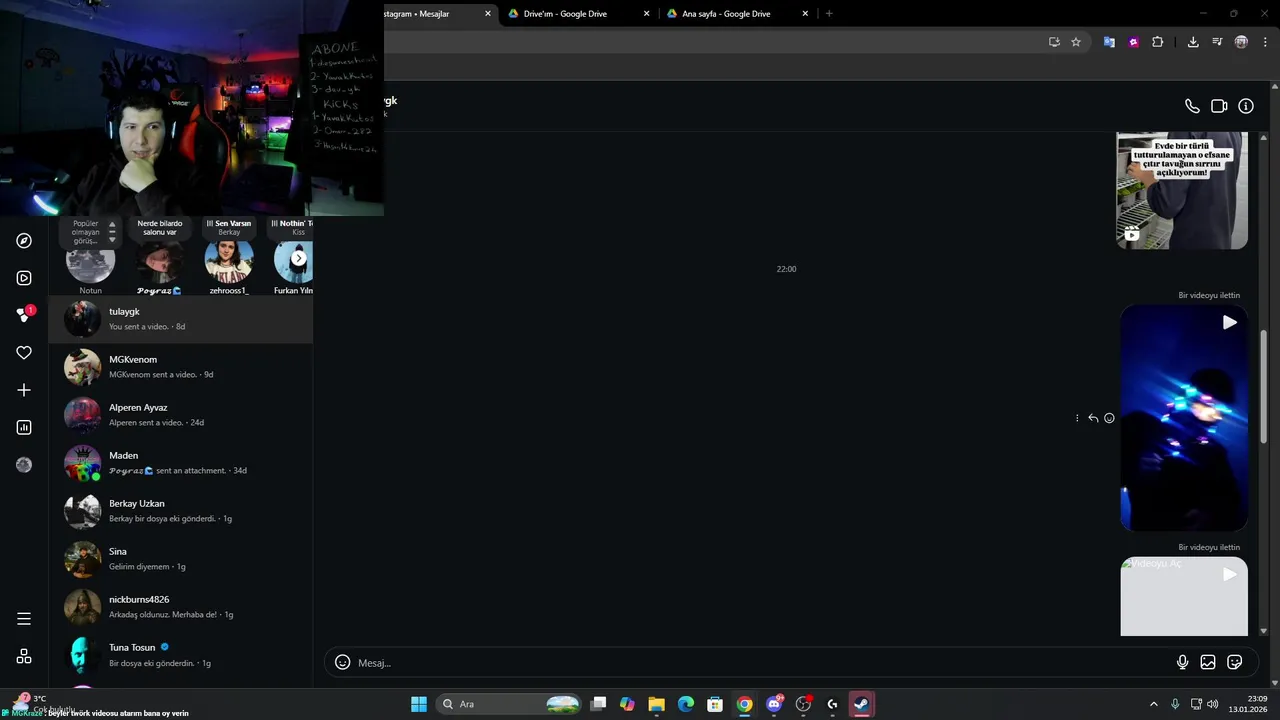Open Messages icon with red badge
This screenshot has height=720, width=1280.
click(24, 315)
